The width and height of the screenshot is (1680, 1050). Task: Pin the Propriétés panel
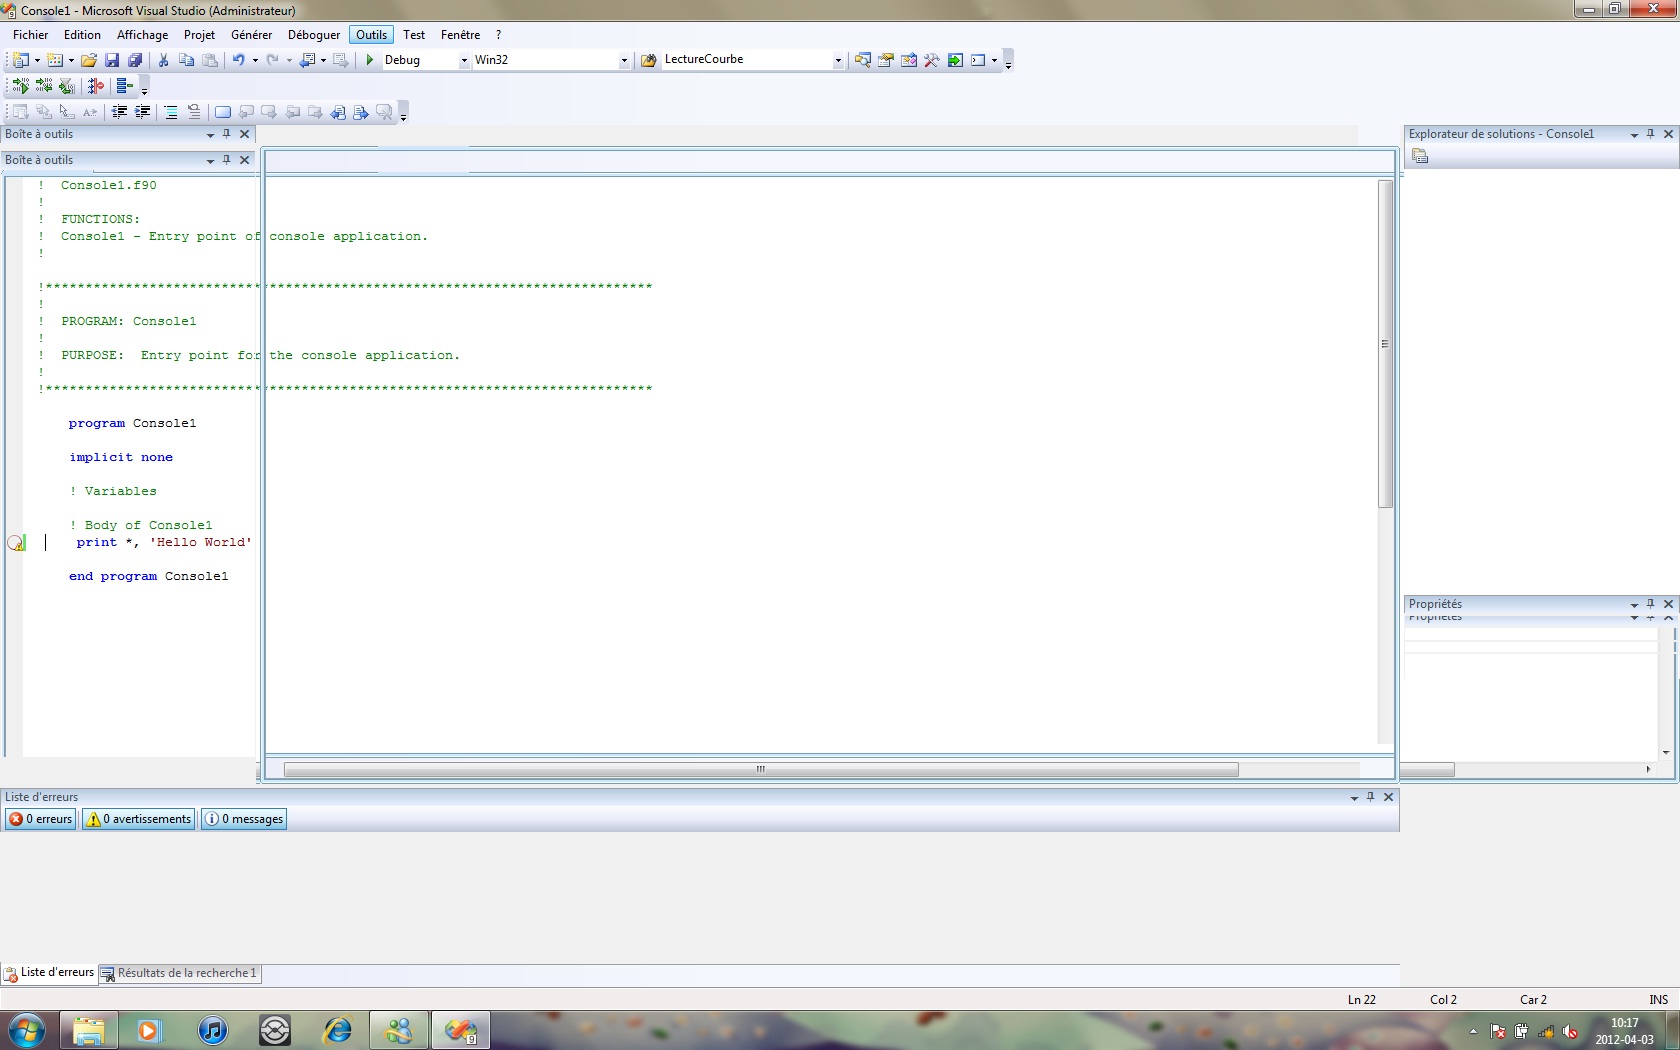(1651, 604)
